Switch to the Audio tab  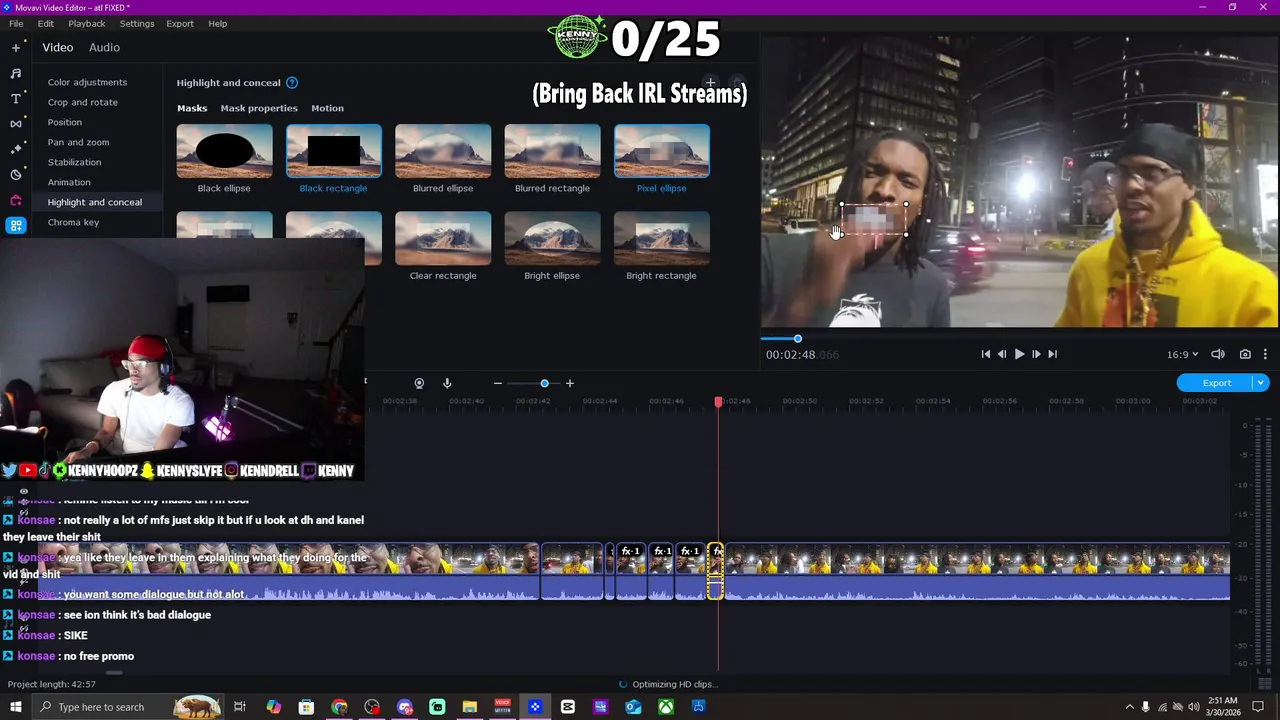tap(104, 47)
